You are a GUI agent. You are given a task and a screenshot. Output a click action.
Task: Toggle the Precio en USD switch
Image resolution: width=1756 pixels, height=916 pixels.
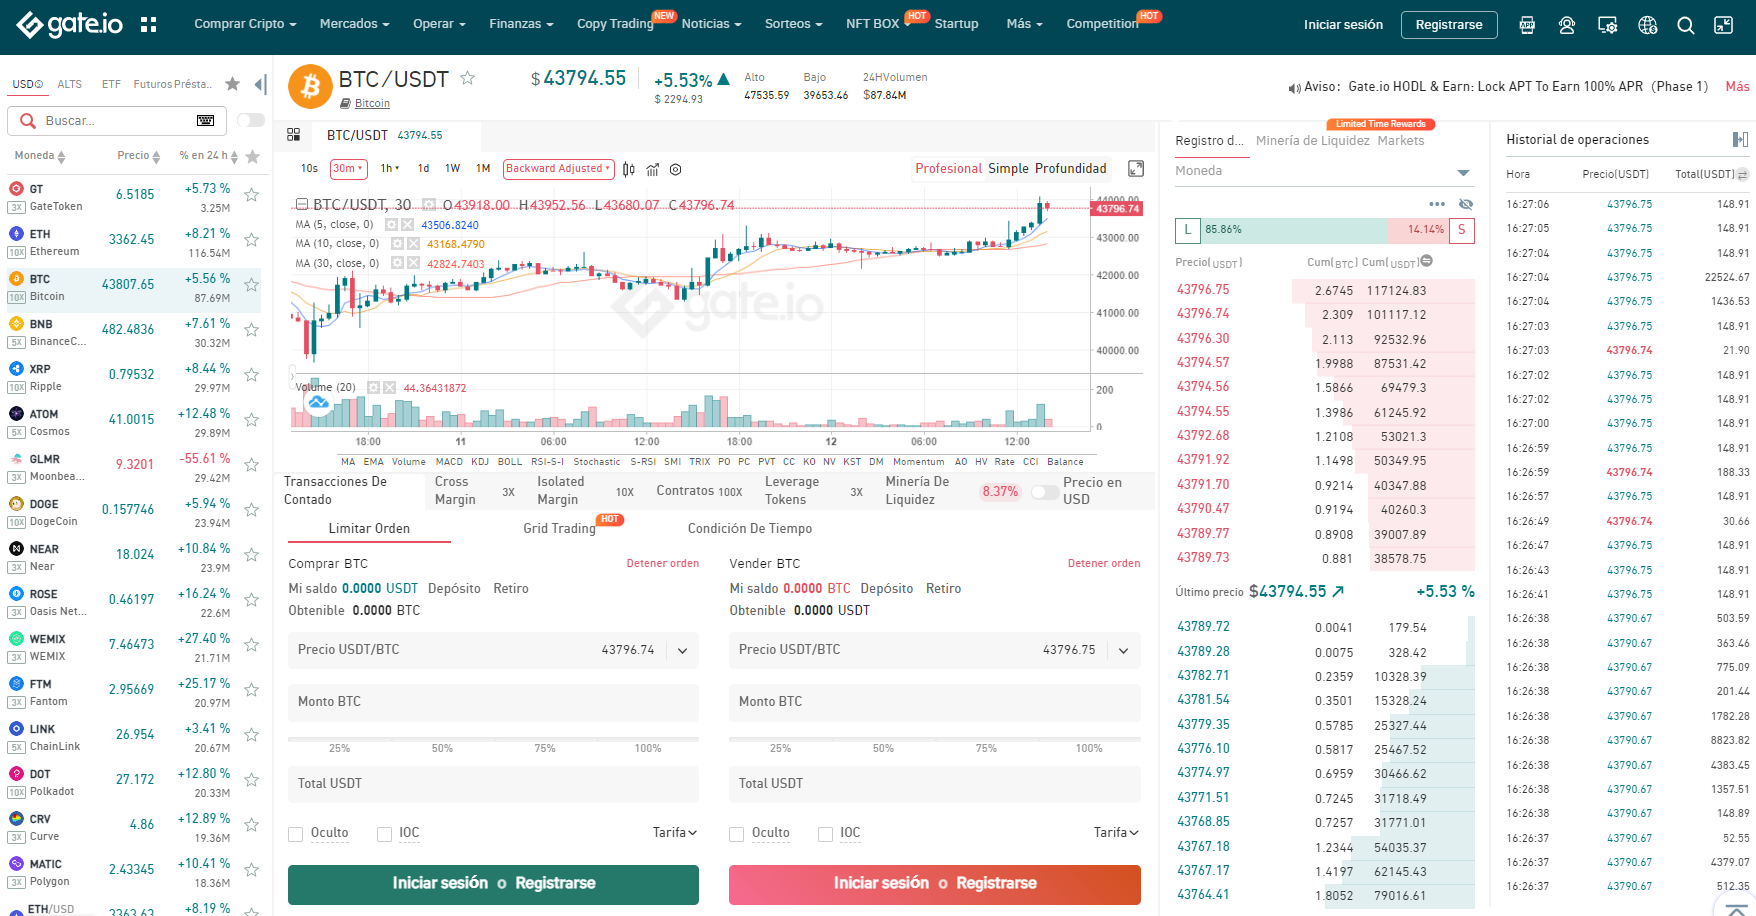click(1045, 492)
